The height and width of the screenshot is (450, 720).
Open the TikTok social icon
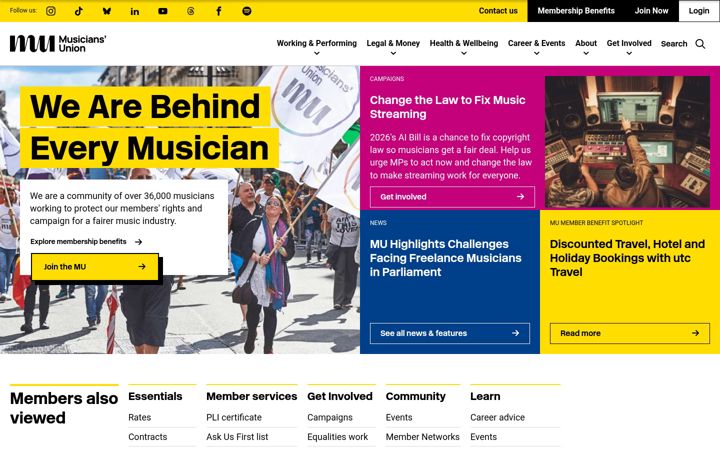[x=79, y=11]
